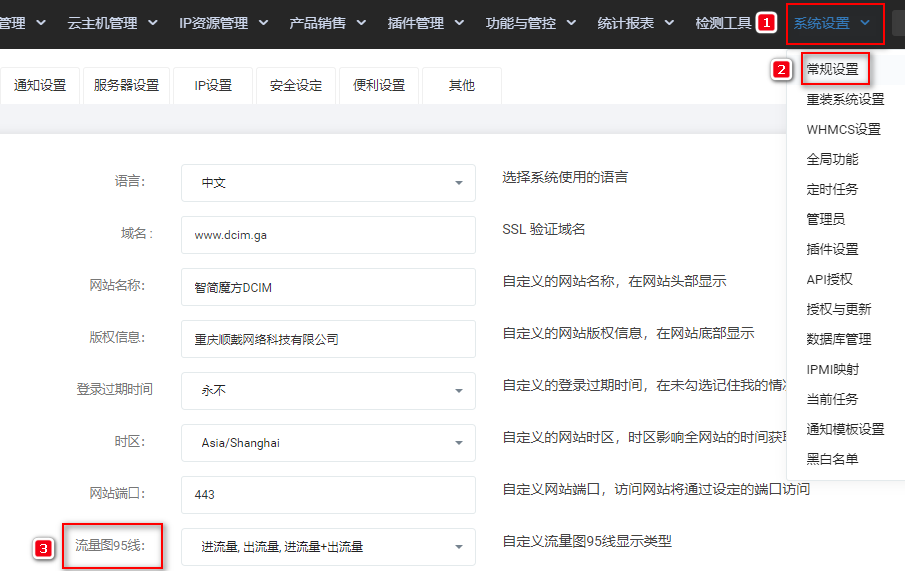Click the 流量图95线 field label

coord(110,545)
